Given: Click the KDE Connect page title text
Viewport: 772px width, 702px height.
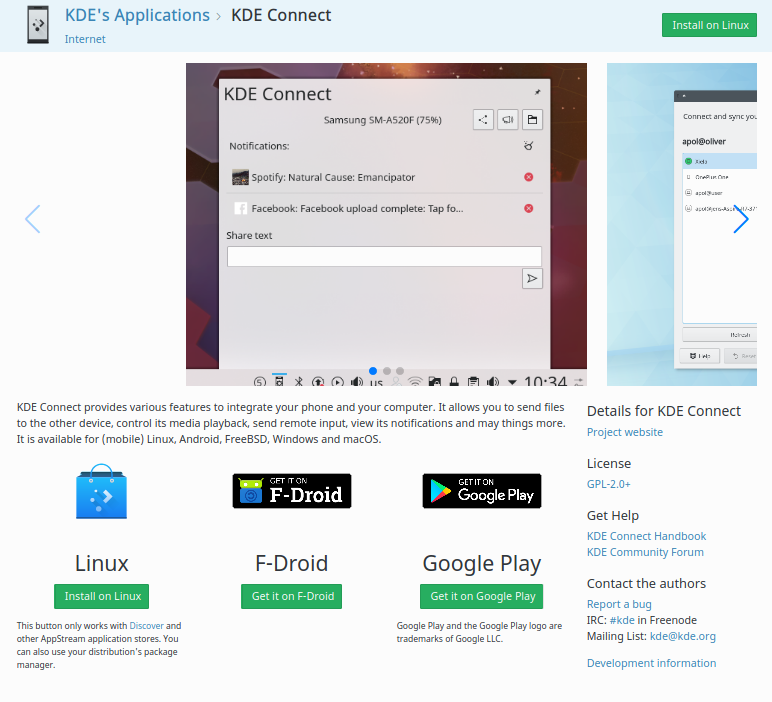Looking at the screenshot, I should pos(281,15).
